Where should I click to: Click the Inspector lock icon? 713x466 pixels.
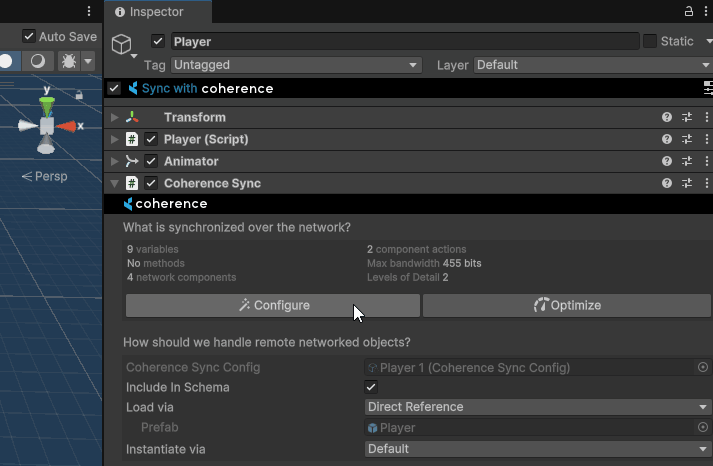[688, 11]
